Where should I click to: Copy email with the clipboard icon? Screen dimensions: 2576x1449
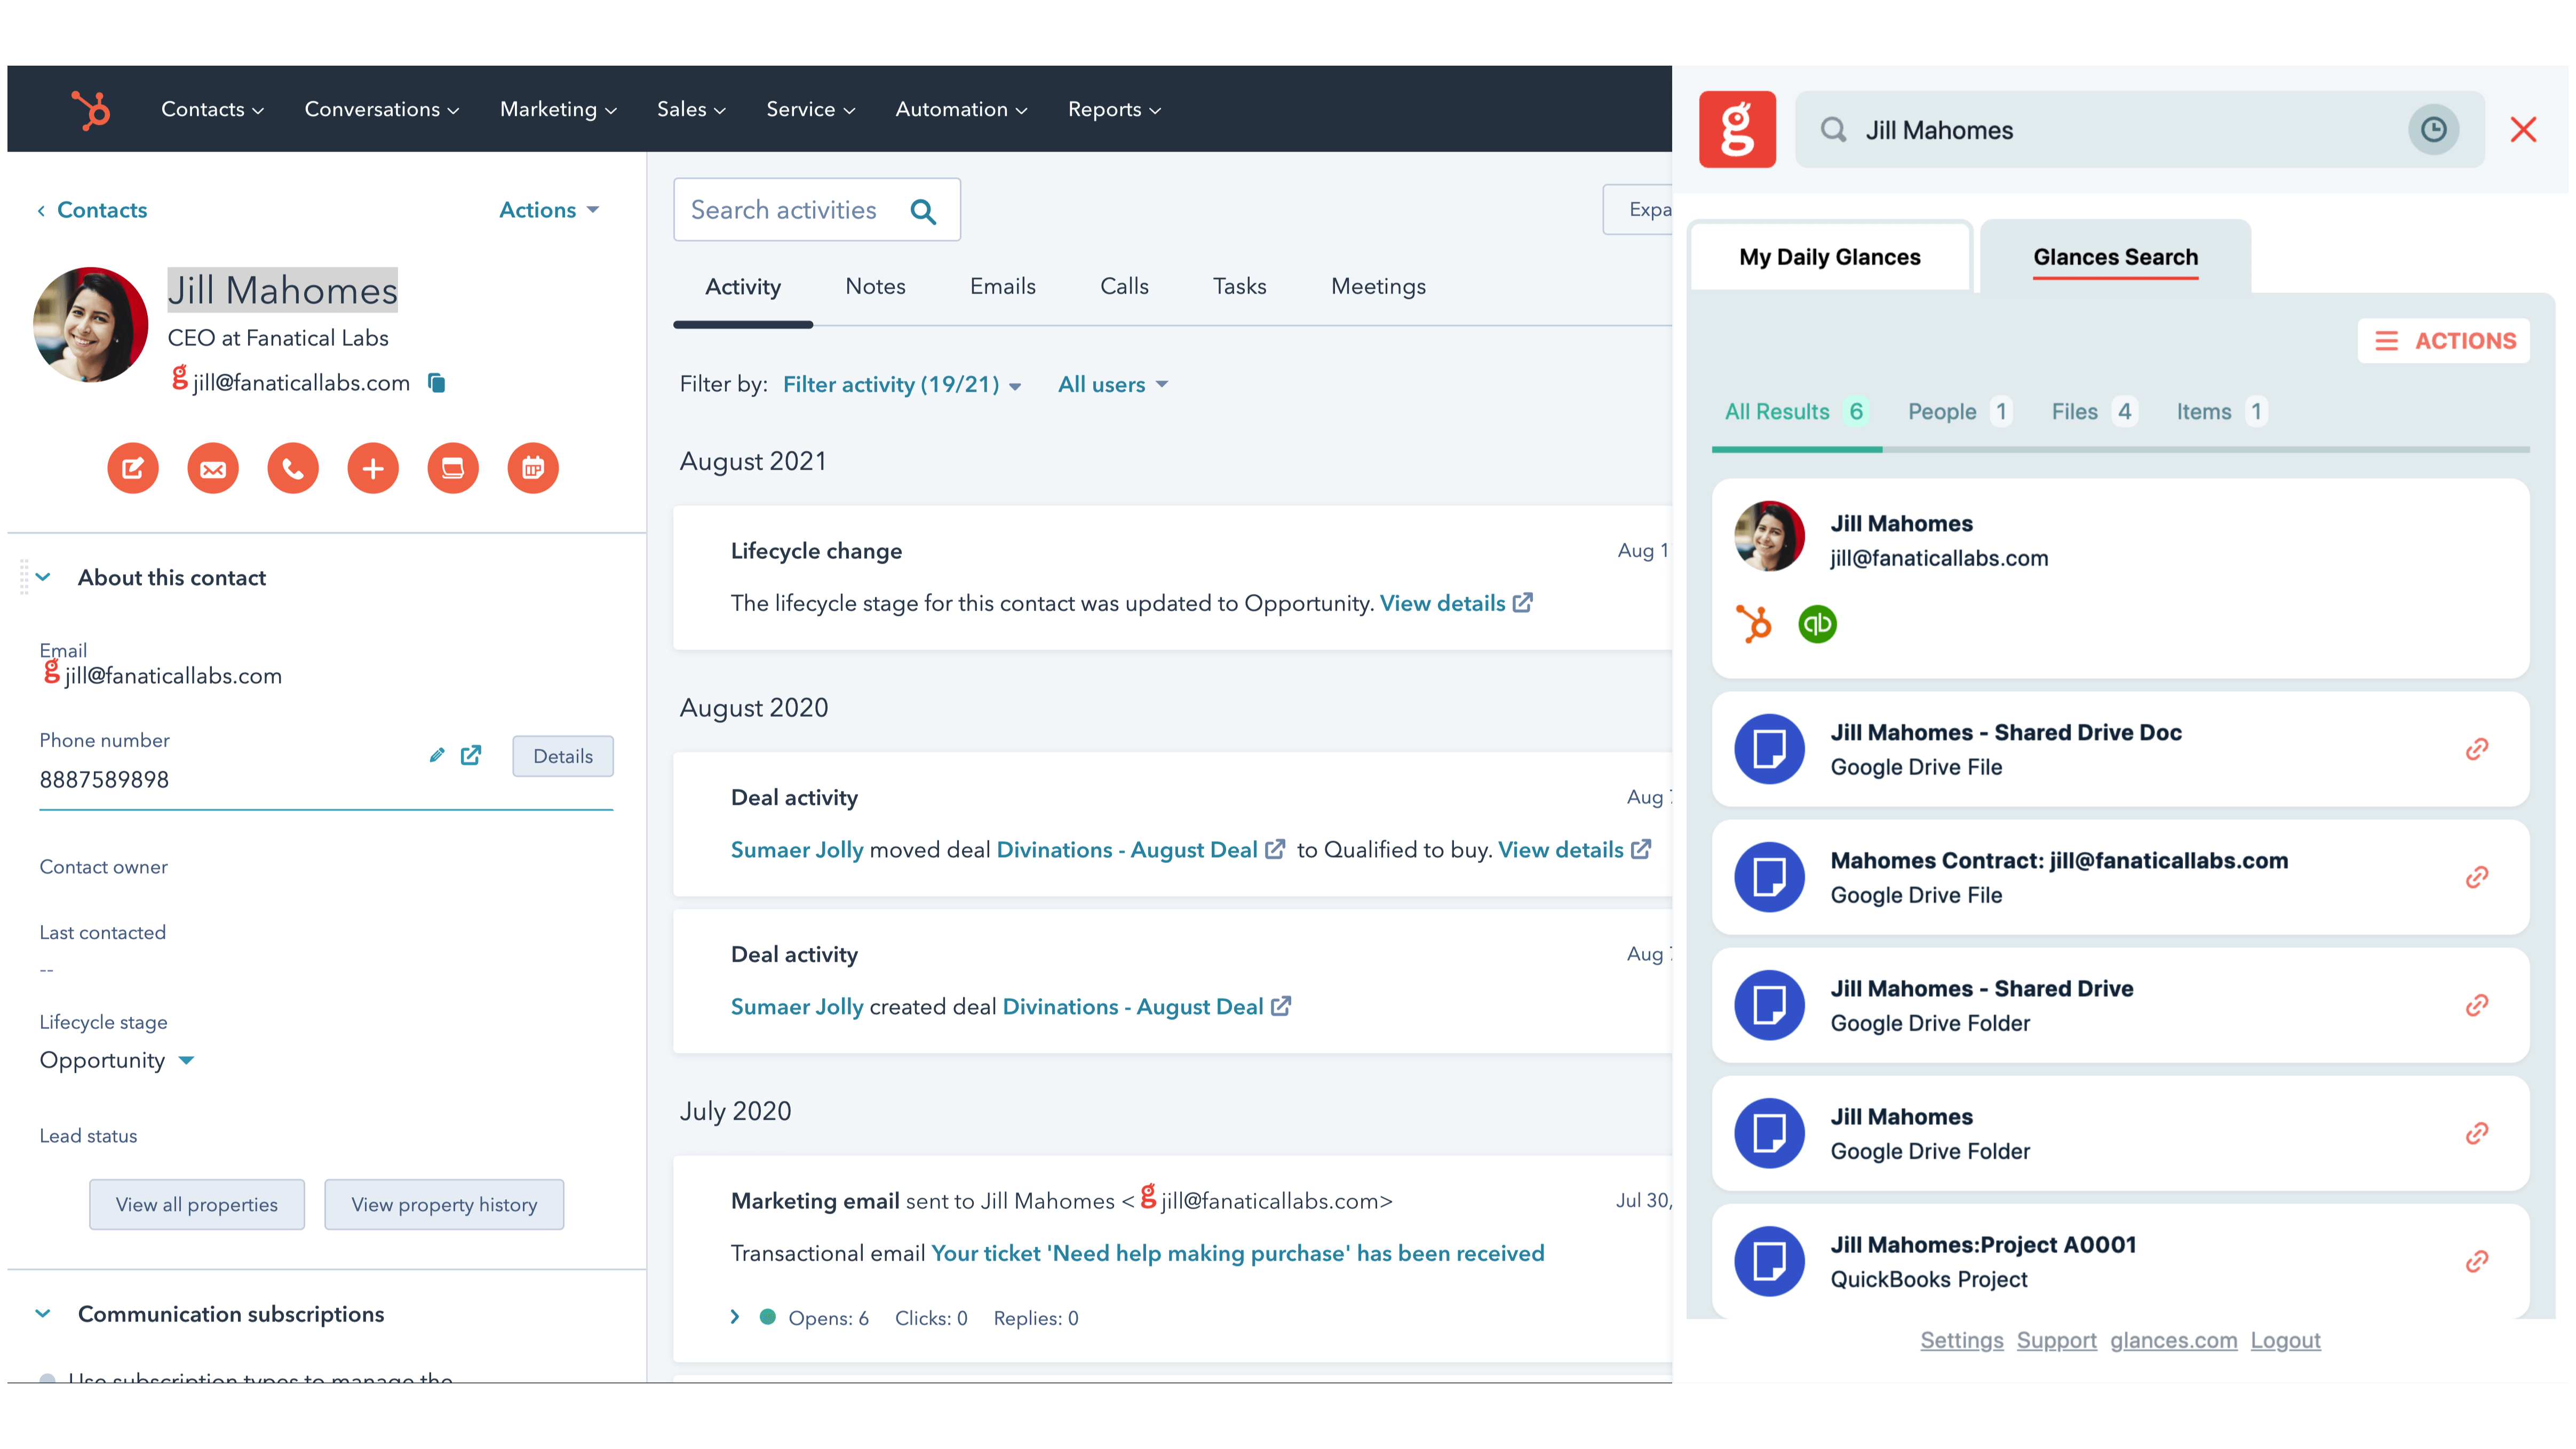point(437,383)
